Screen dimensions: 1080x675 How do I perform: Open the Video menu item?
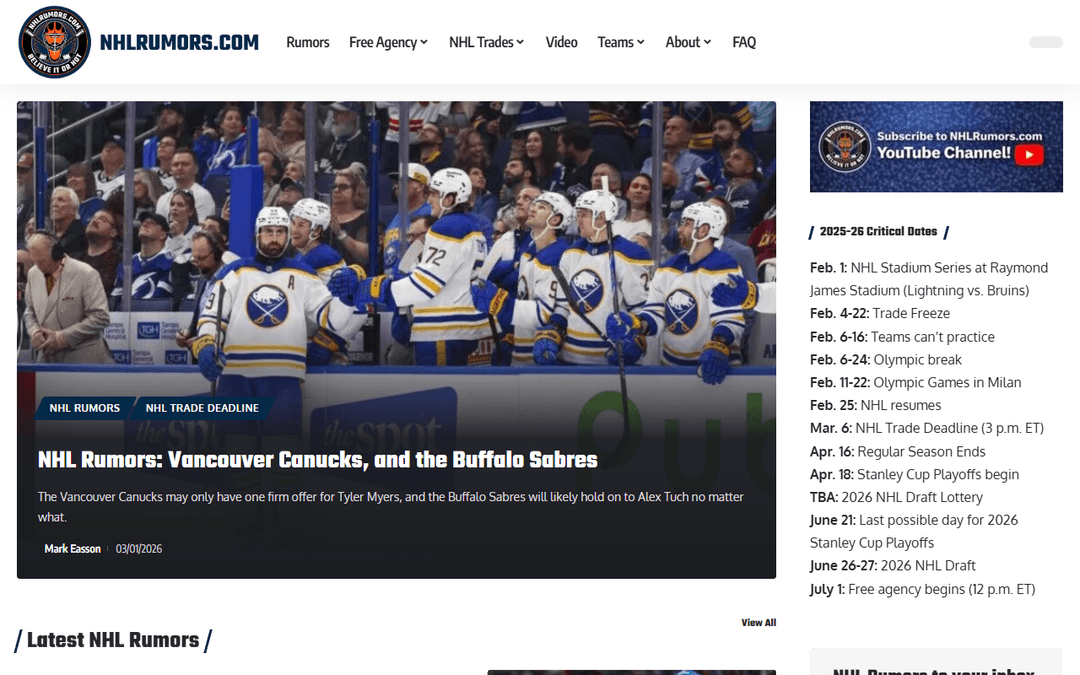point(561,43)
